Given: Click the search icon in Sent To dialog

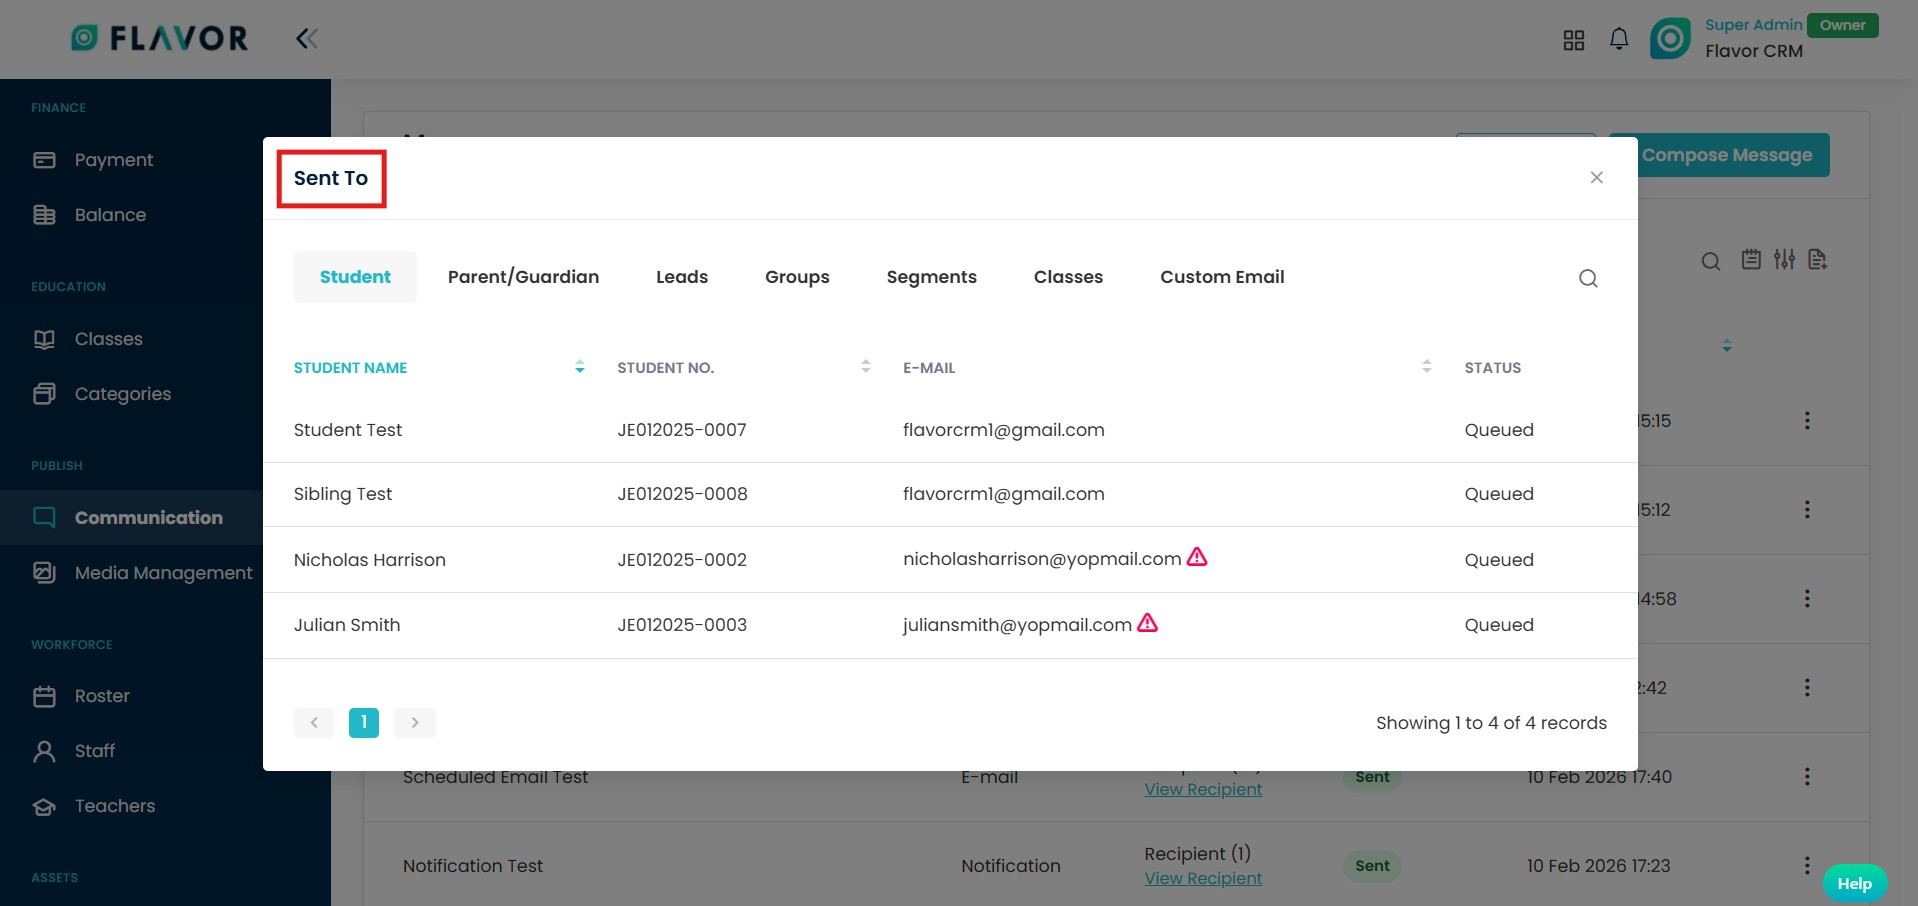Looking at the screenshot, I should pyautogui.click(x=1587, y=278).
